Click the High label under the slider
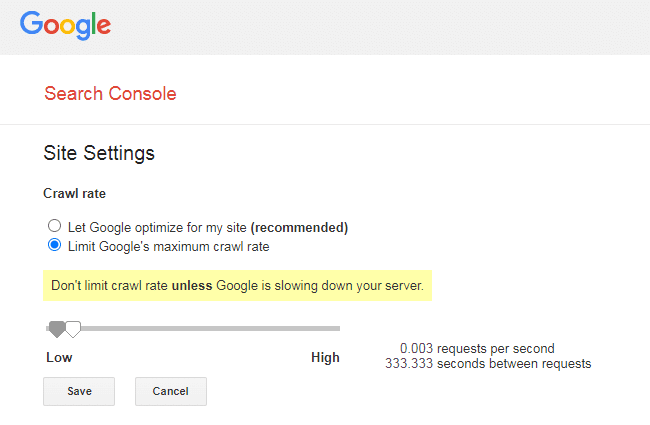Screen dimensions: 650x425 click(325, 357)
